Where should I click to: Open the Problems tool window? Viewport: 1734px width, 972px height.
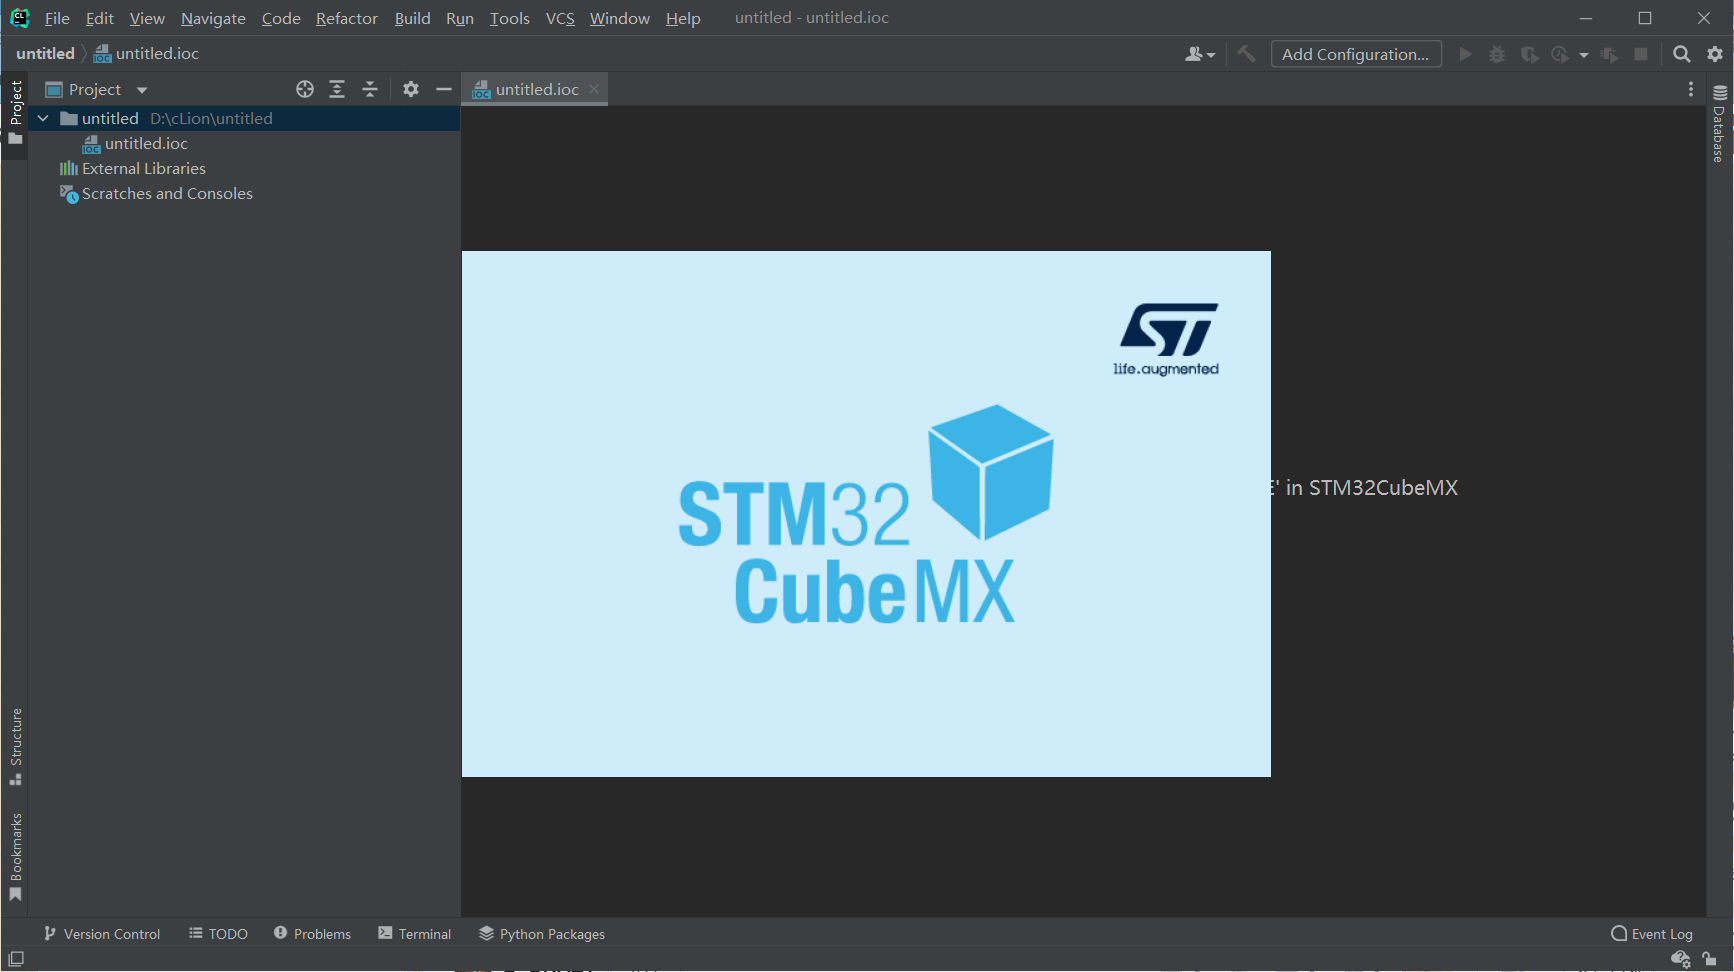pos(312,933)
